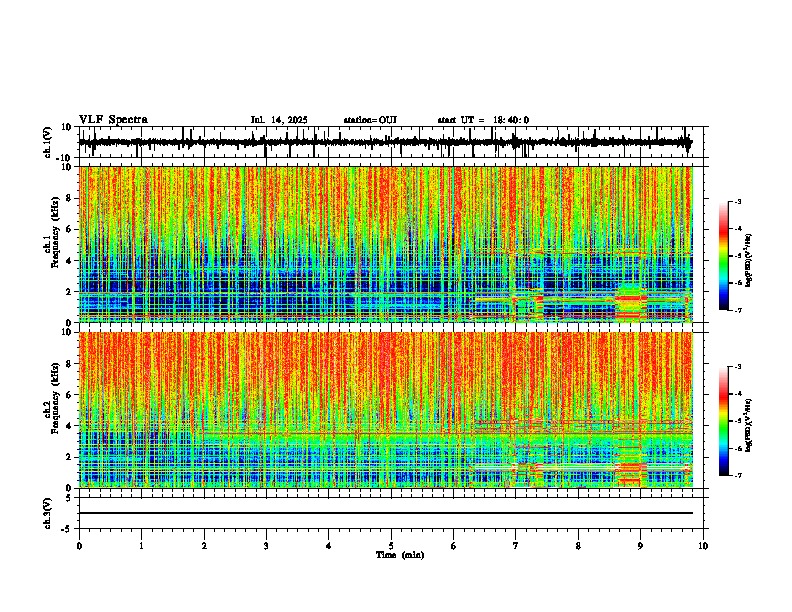Select the "ch.3(V)" axis label
The height and width of the screenshot is (612, 792).
(48, 513)
